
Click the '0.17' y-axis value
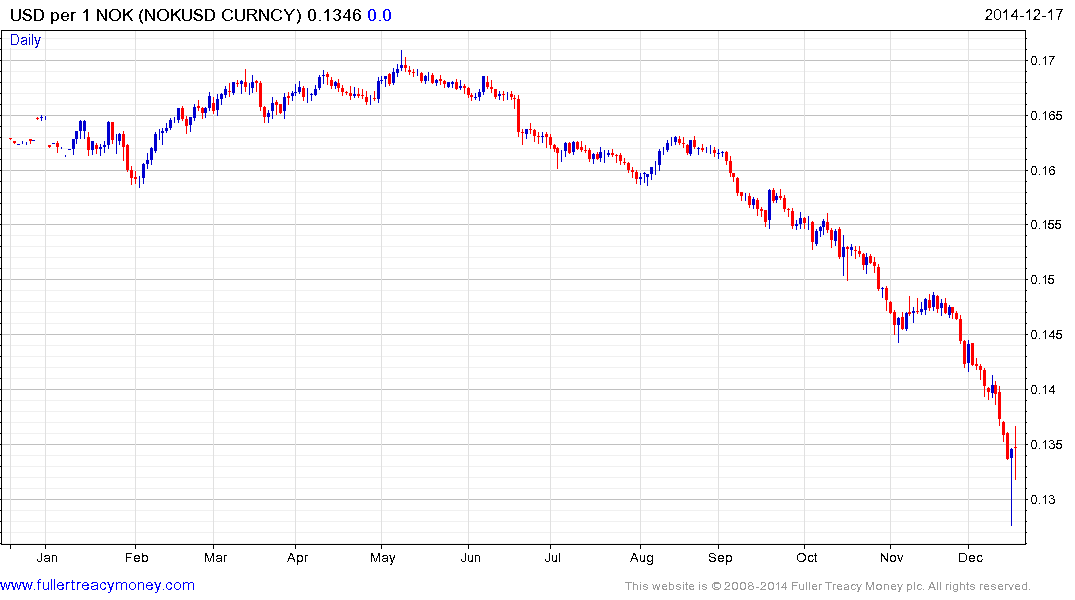[x=1043, y=60]
